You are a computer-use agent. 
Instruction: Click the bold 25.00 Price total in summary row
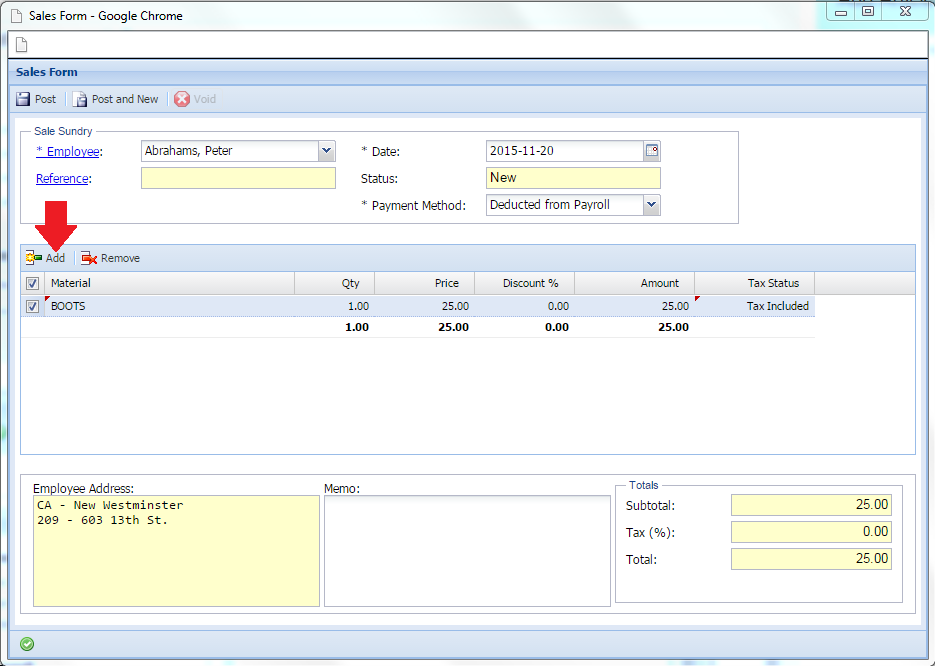click(x=453, y=327)
